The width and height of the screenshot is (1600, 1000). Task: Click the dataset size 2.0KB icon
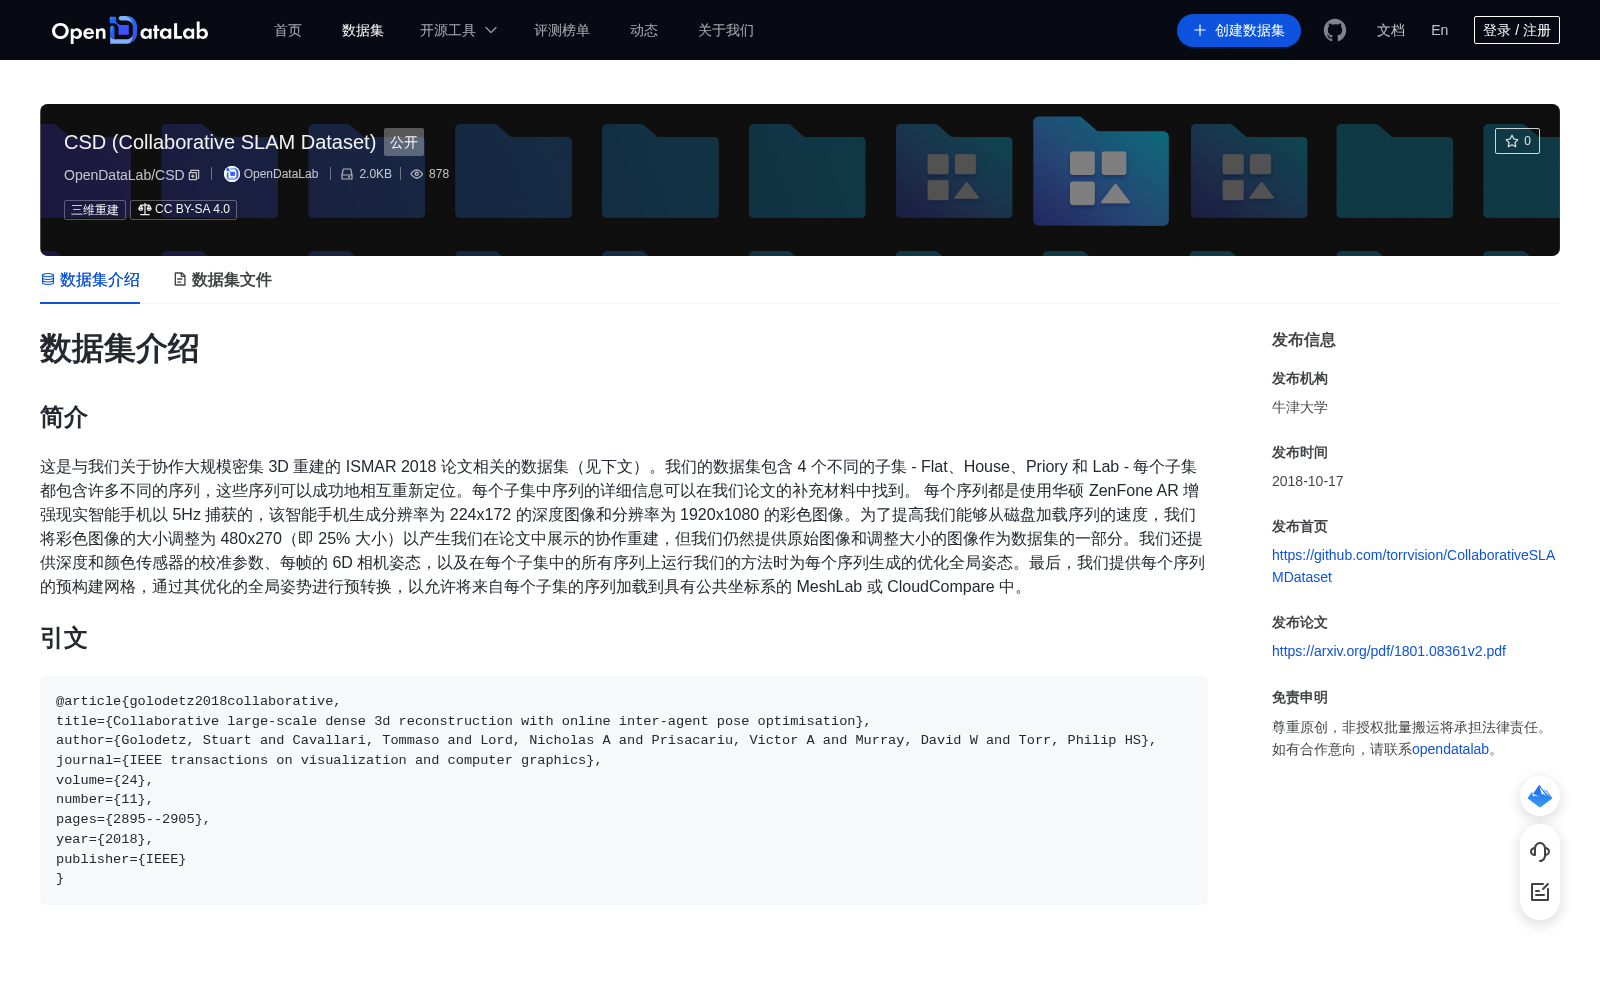click(x=347, y=174)
